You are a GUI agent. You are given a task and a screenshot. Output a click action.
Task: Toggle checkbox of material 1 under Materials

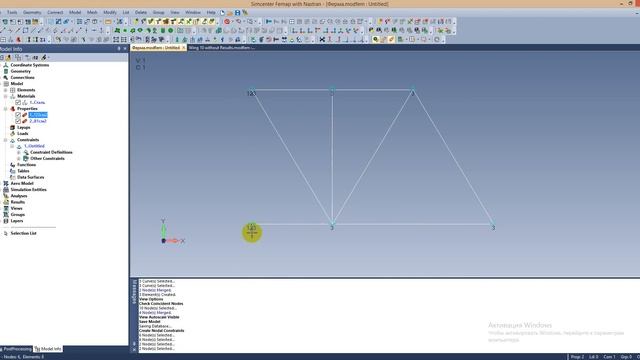pos(18,102)
